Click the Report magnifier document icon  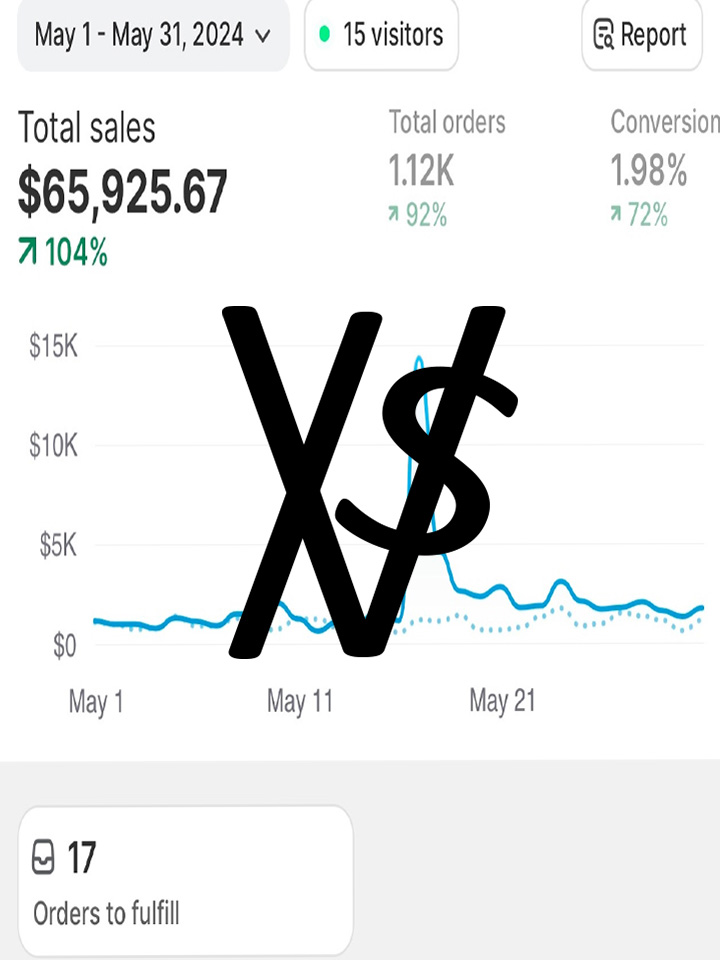pyautogui.click(x=603, y=34)
